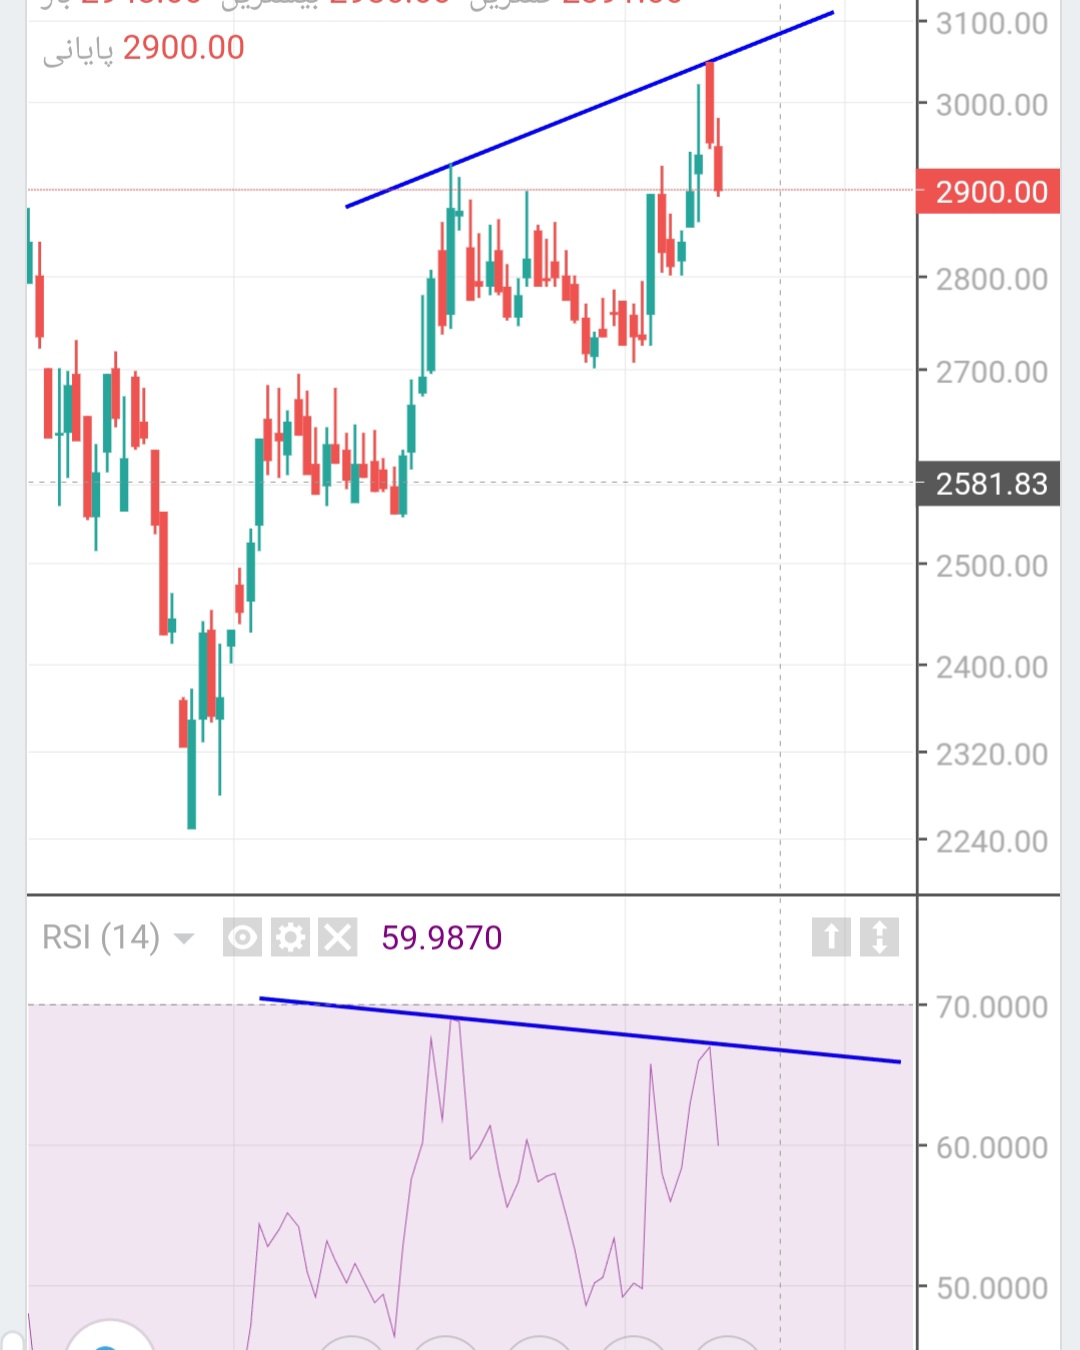This screenshot has width=1080, height=1350.
Task: Select the blue trend line in the RSI pane
Action: click(580, 1029)
